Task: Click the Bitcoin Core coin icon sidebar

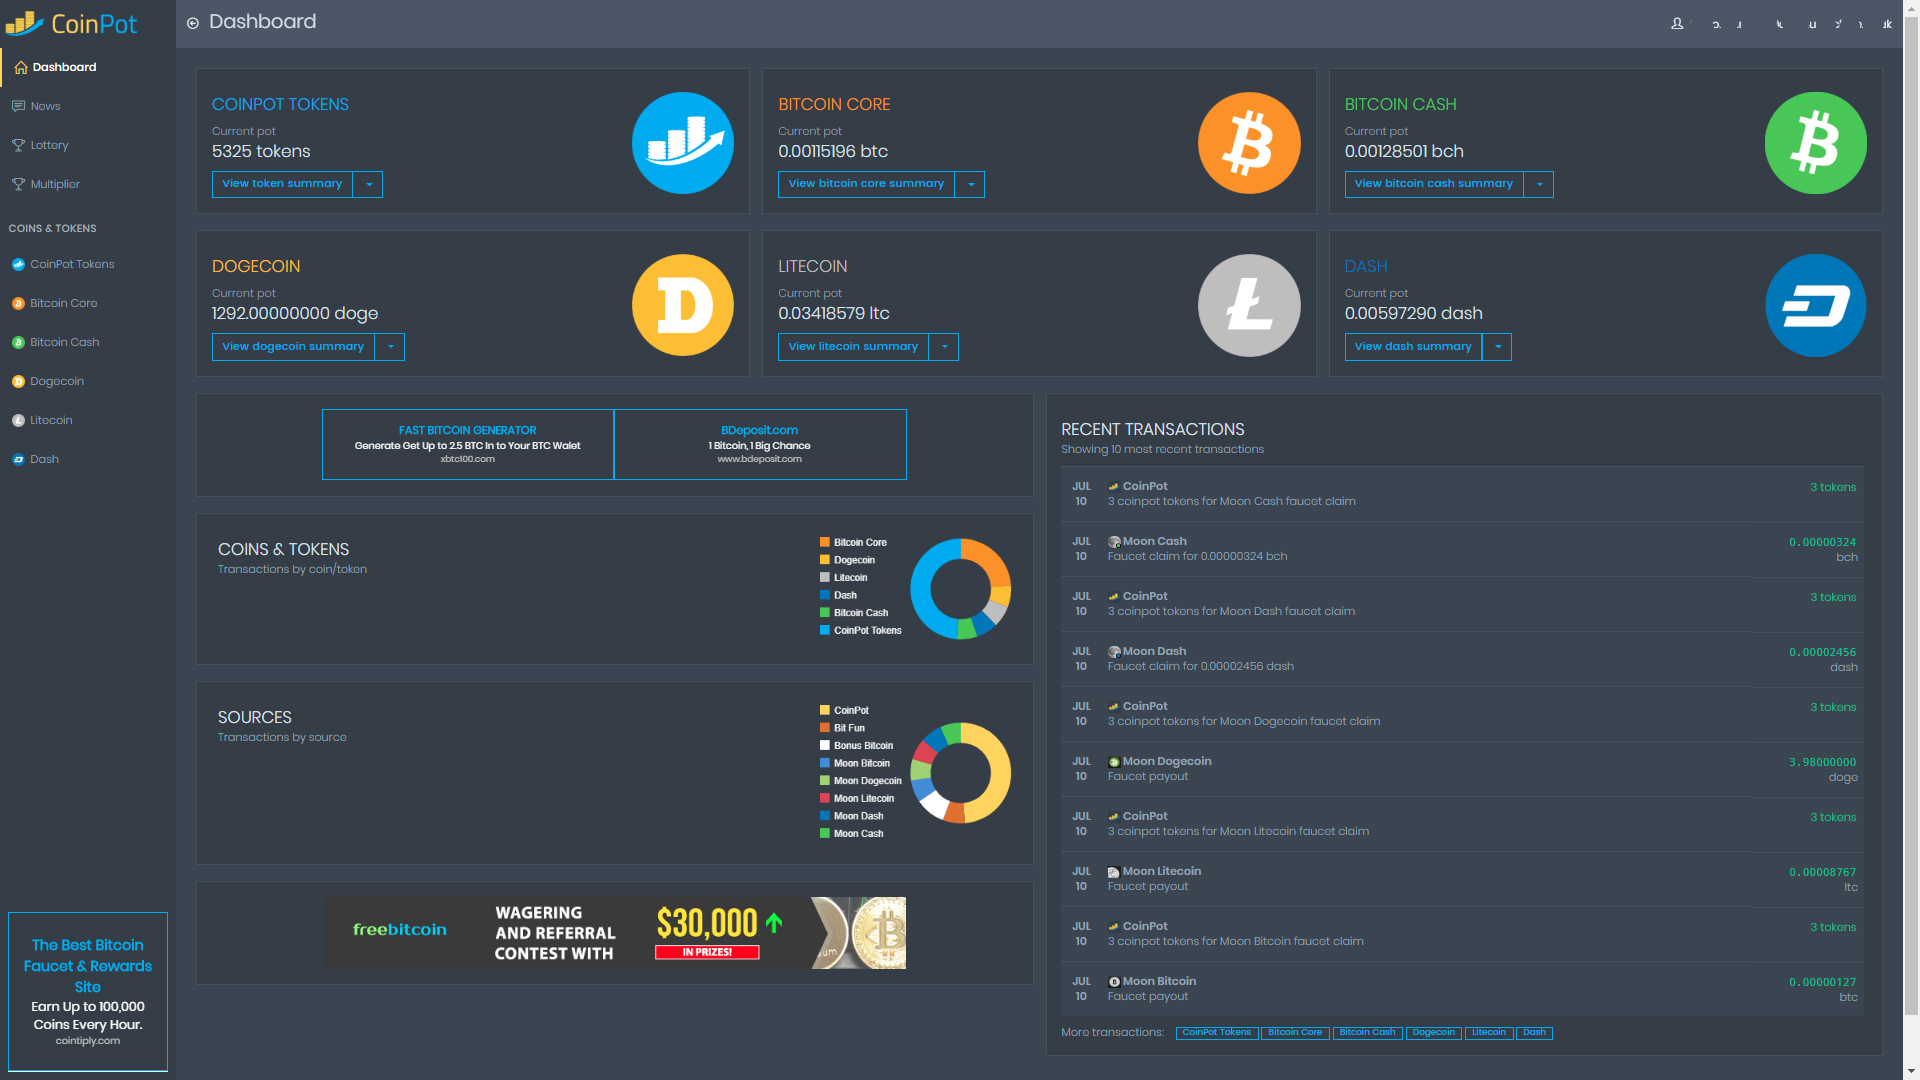Action: (x=17, y=303)
